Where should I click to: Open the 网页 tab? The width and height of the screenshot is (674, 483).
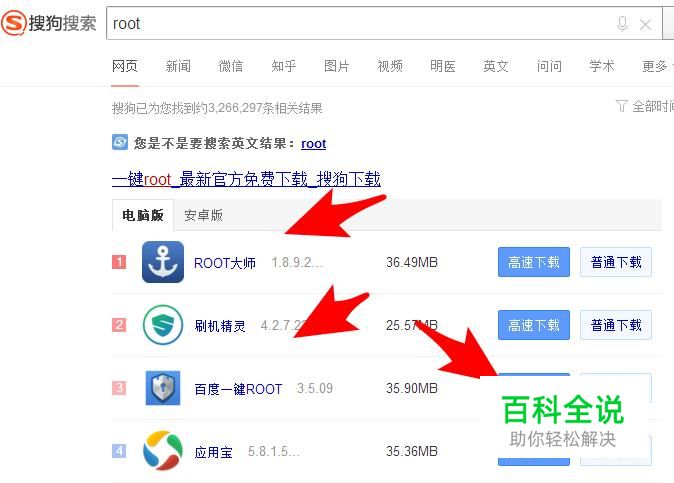pyautogui.click(x=125, y=66)
